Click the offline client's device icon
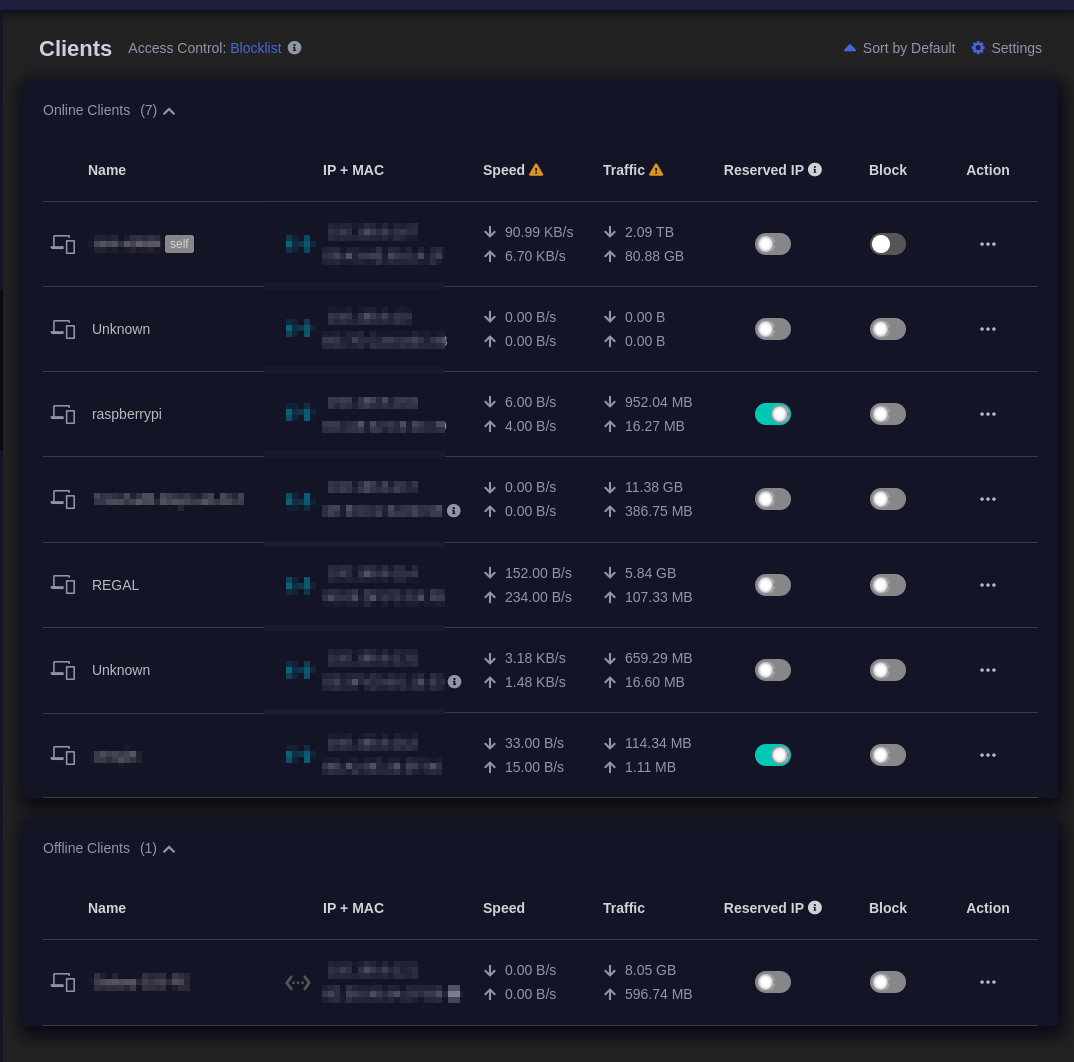Screen dimensions: 1074x1062 click(63, 982)
